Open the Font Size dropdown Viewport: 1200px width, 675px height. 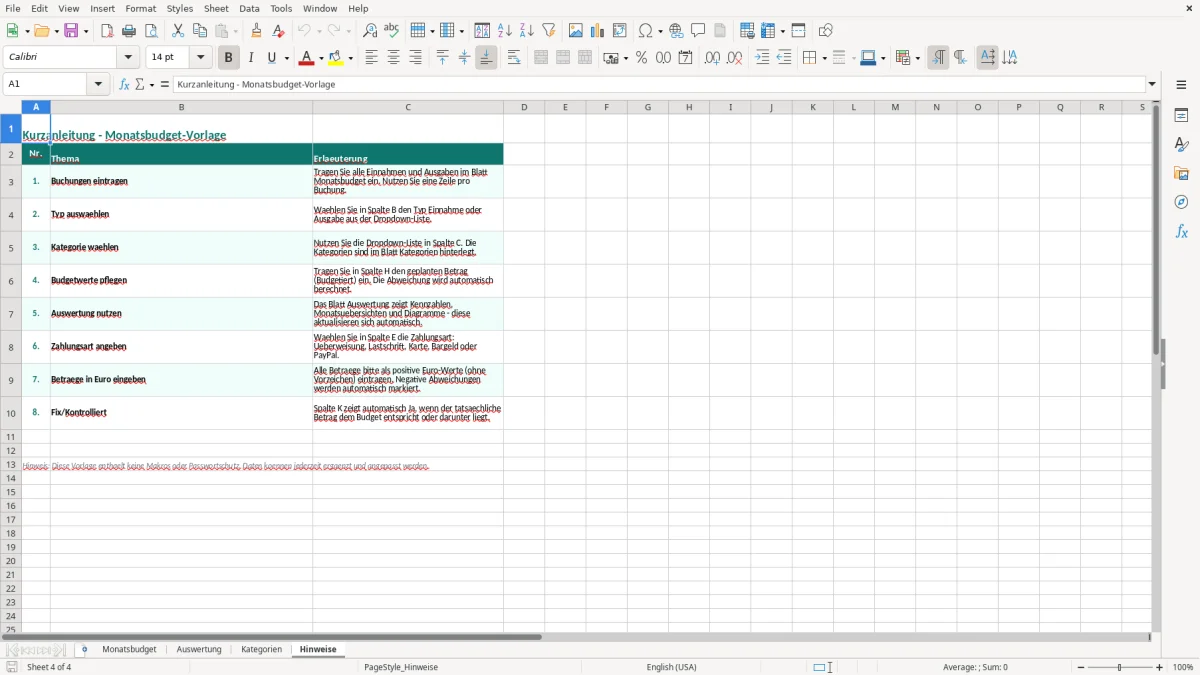200,58
